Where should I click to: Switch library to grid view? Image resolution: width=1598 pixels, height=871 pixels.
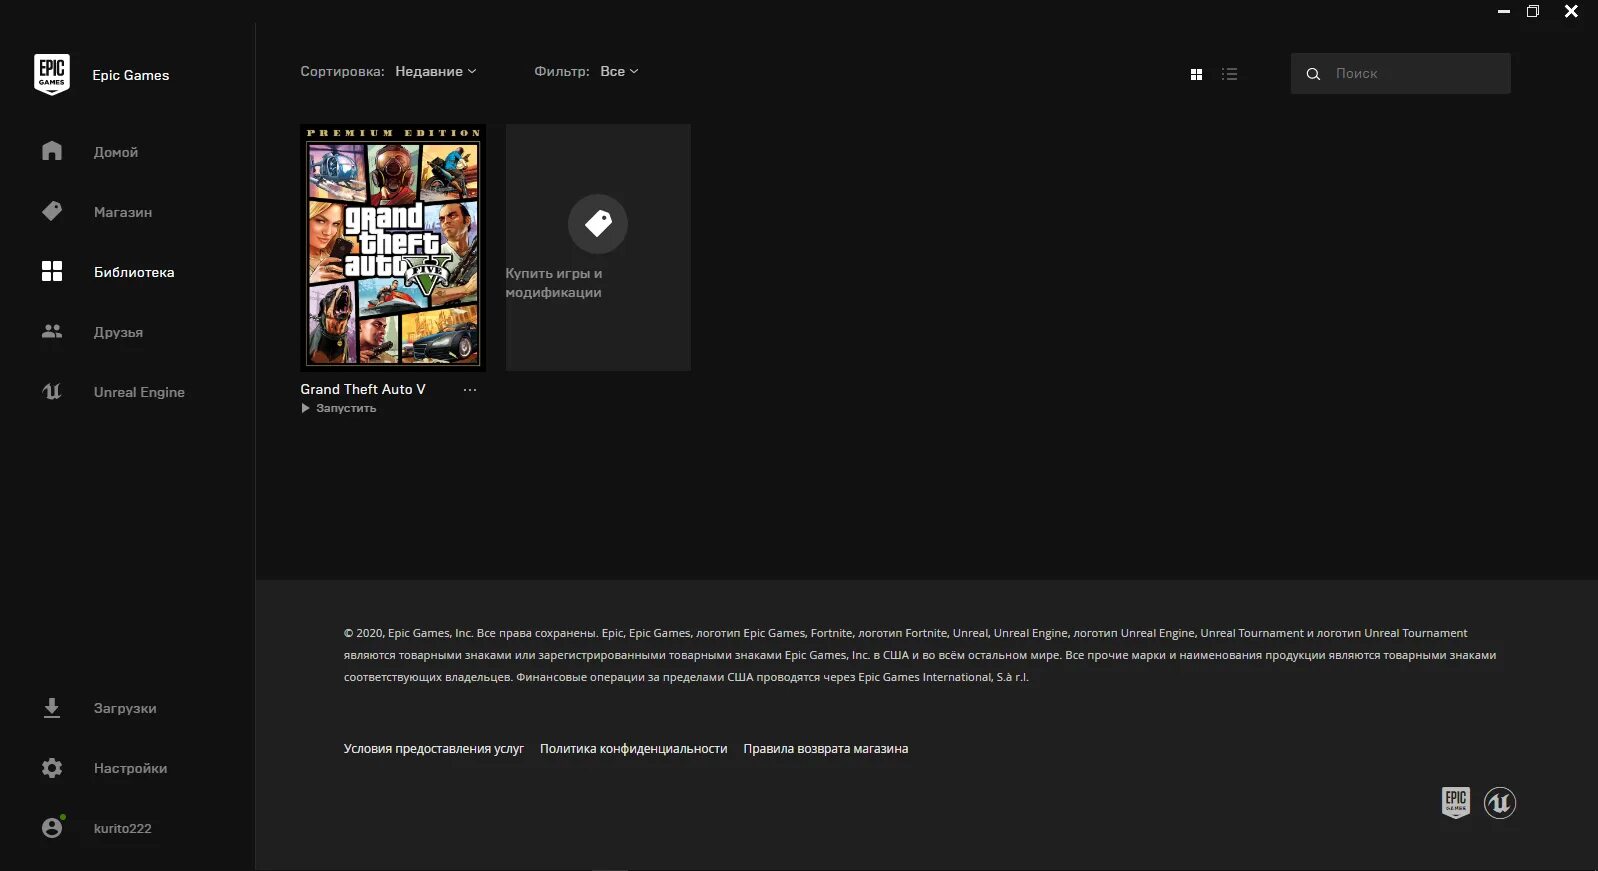tap(1196, 74)
